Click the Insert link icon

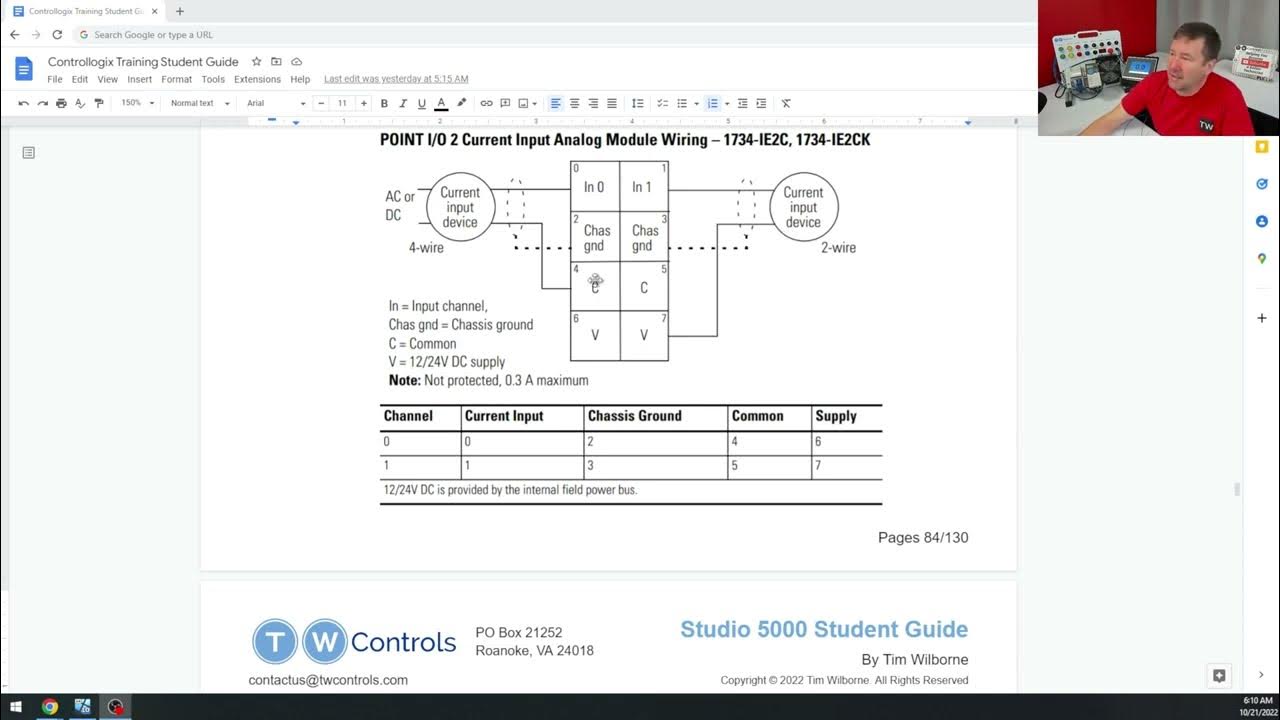tap(486, 103)
